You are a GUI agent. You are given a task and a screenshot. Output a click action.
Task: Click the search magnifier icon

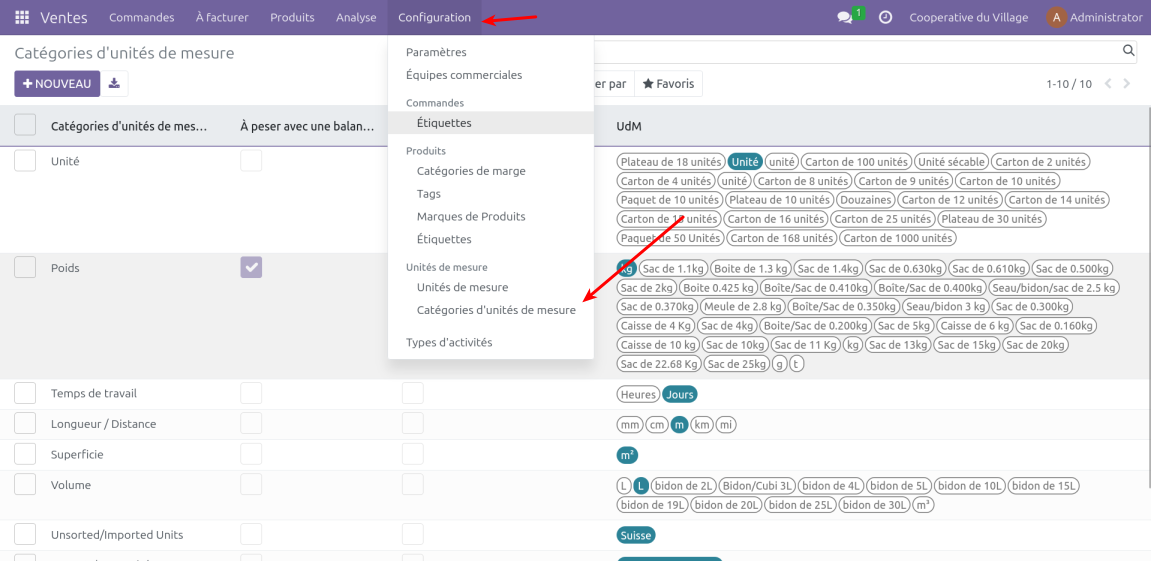coord(1128,51)
